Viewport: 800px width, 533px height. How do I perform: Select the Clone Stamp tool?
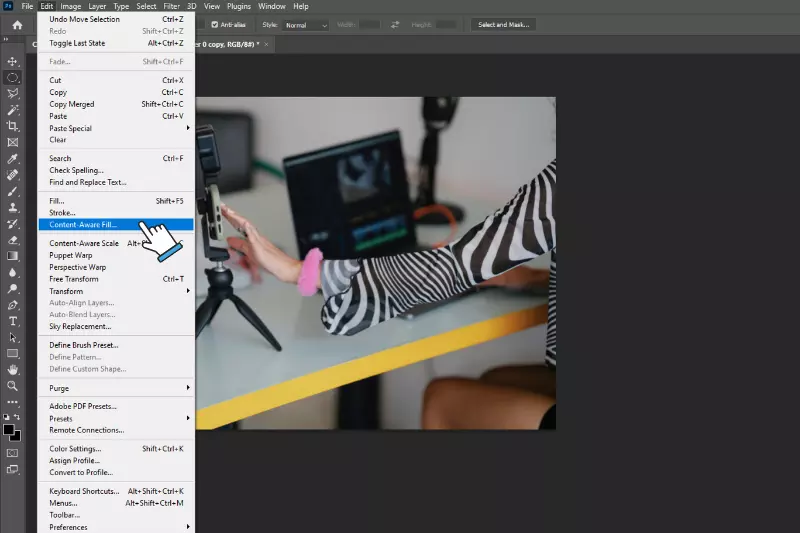[12, 208]
